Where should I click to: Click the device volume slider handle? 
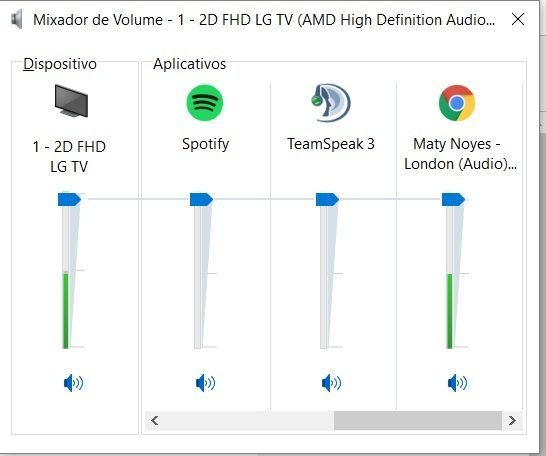pos(69,199)
